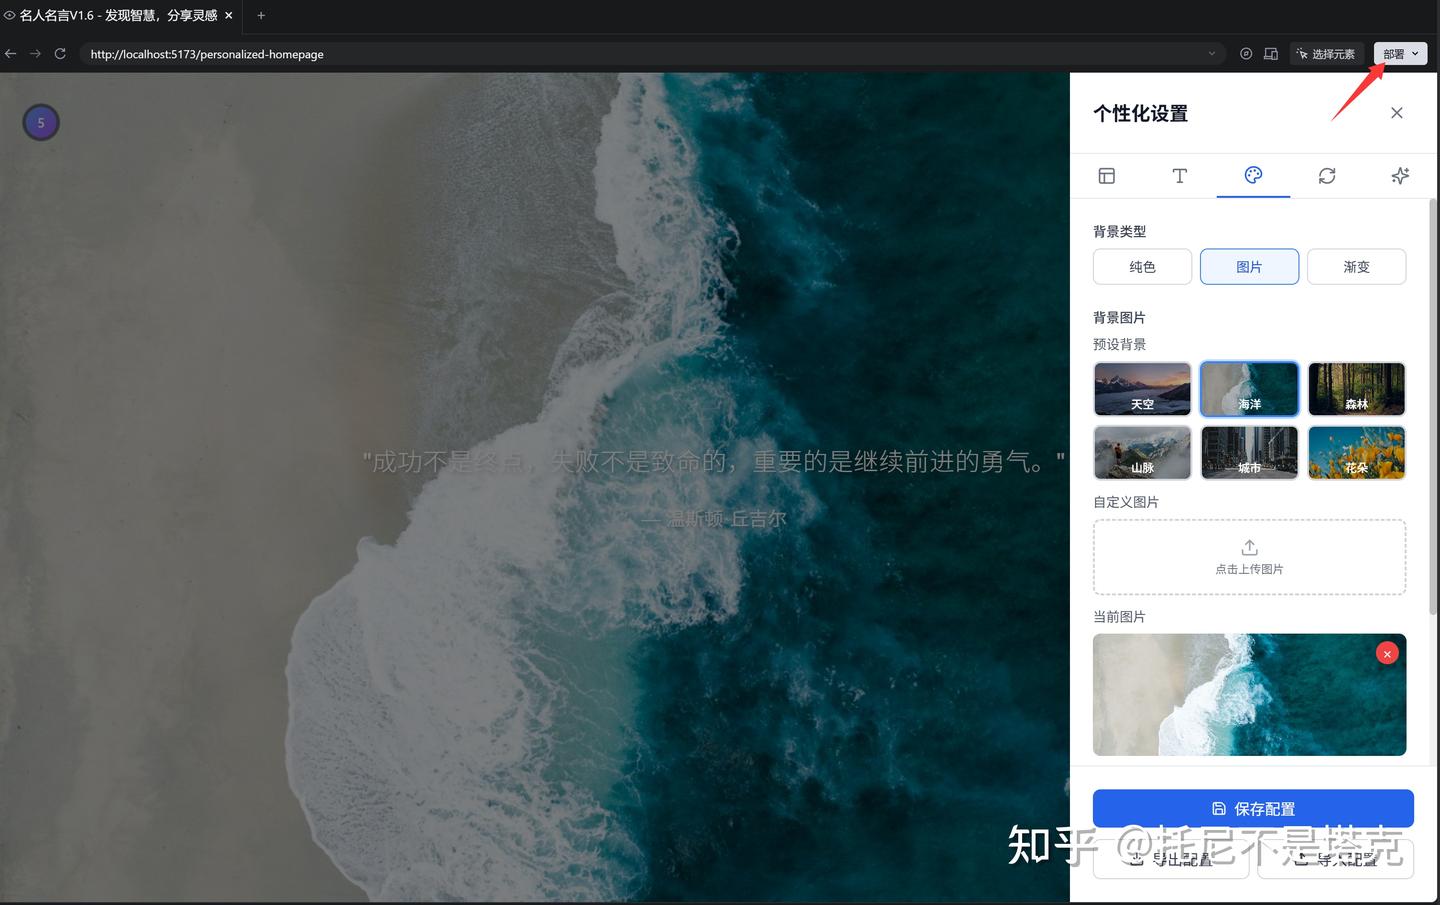Click the save icon on 保存配置 button
Screen dimensions: 1440x905
tap(1219, 807)
